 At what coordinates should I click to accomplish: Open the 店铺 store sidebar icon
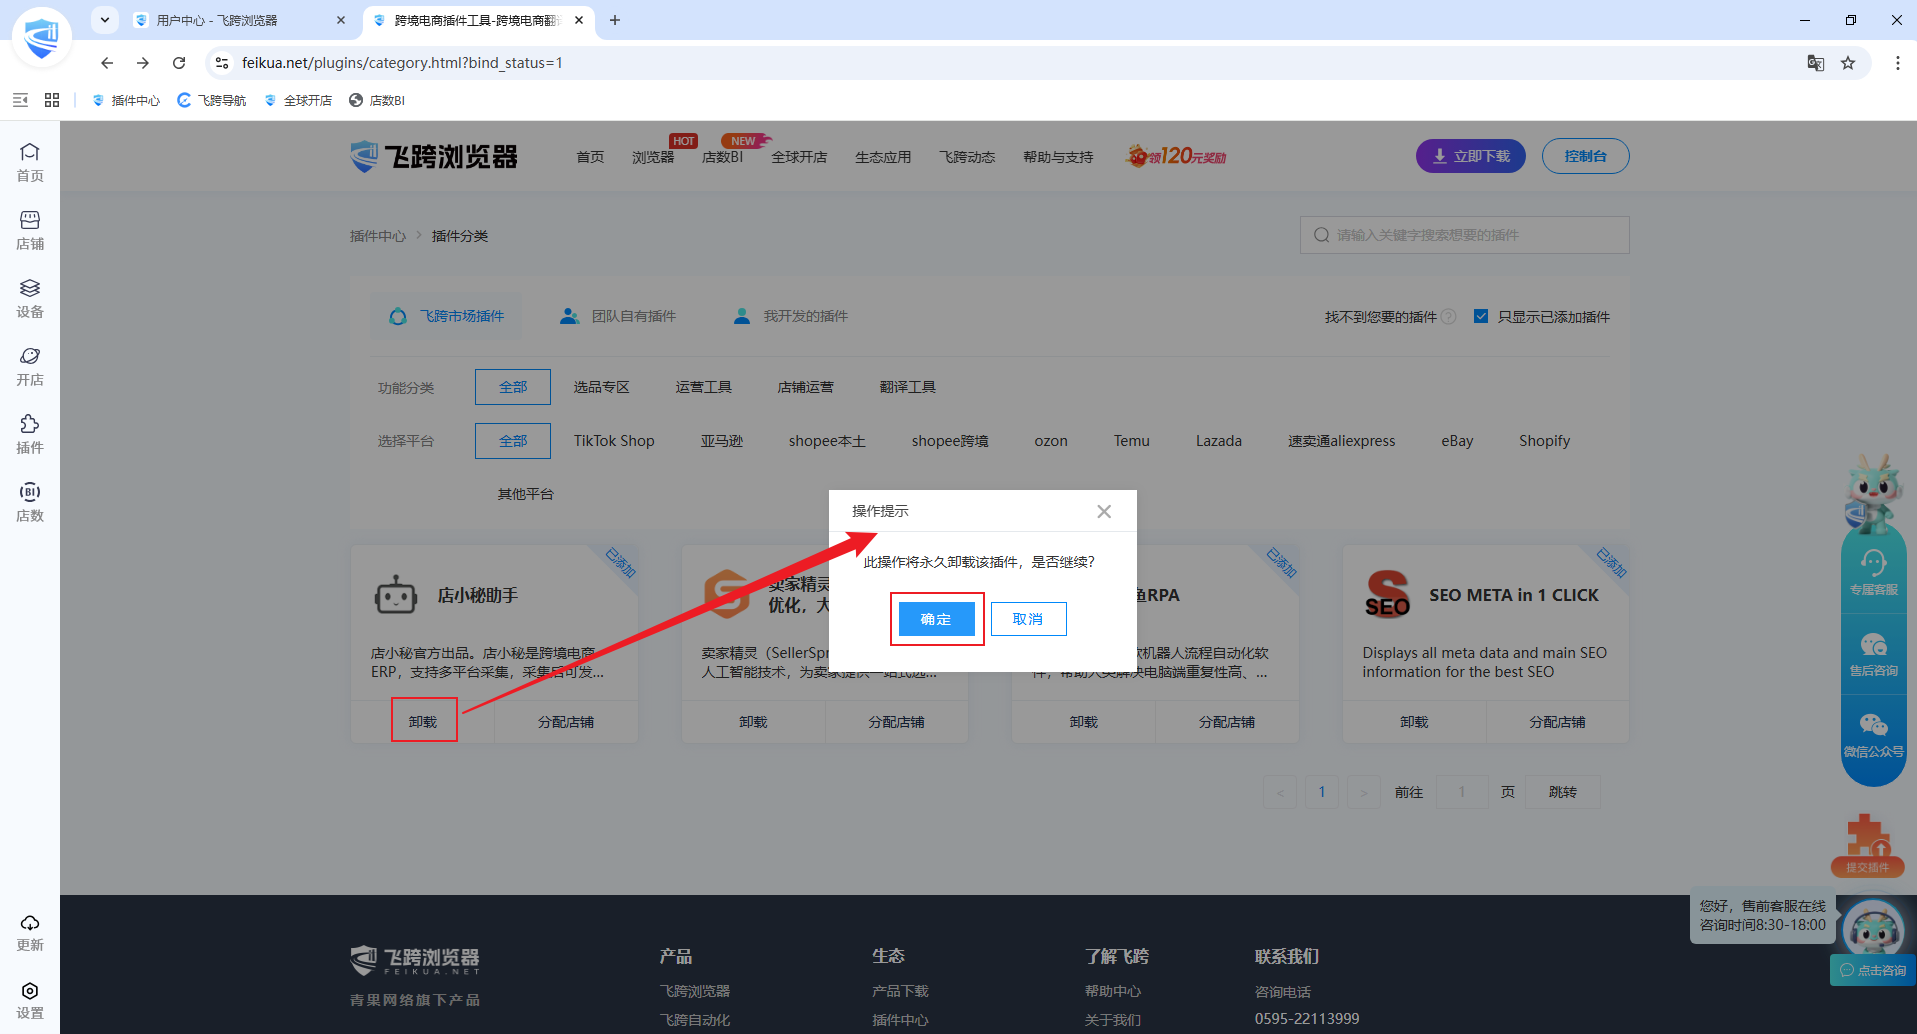(30, 230)
